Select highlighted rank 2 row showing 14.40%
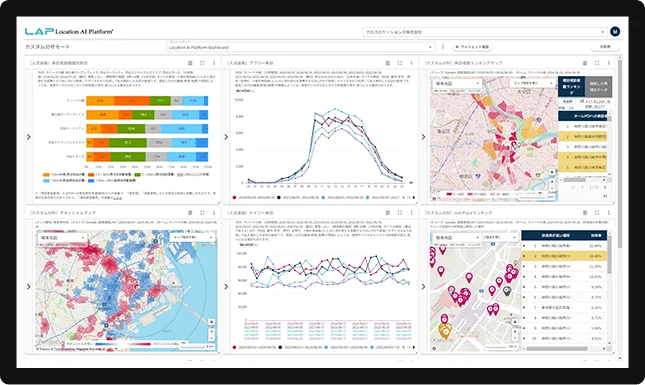The height and width of the screenshot is (385, 645). [x=564, y=256]
